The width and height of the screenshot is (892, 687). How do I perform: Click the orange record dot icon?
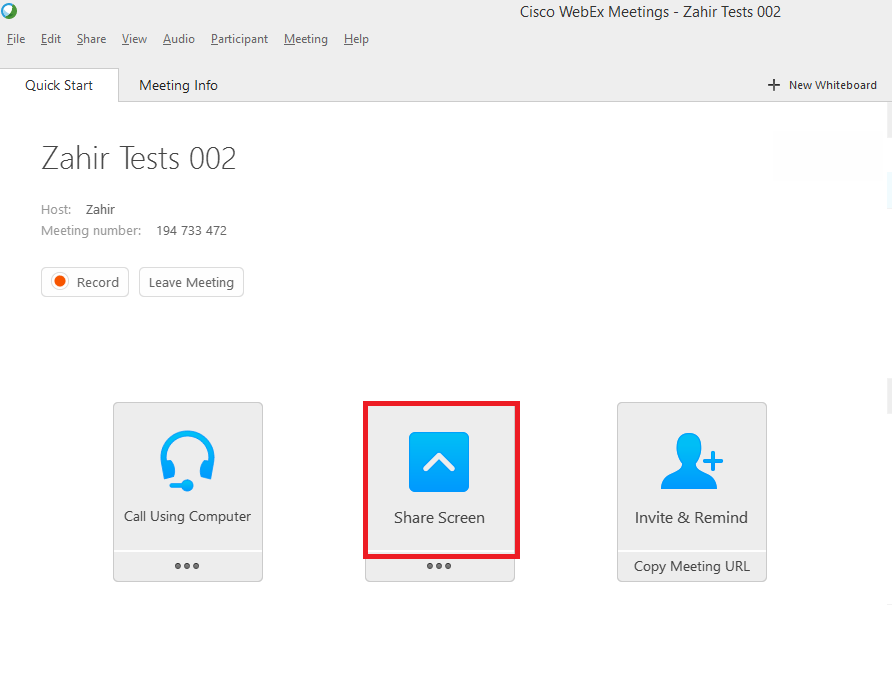point(60,282)
